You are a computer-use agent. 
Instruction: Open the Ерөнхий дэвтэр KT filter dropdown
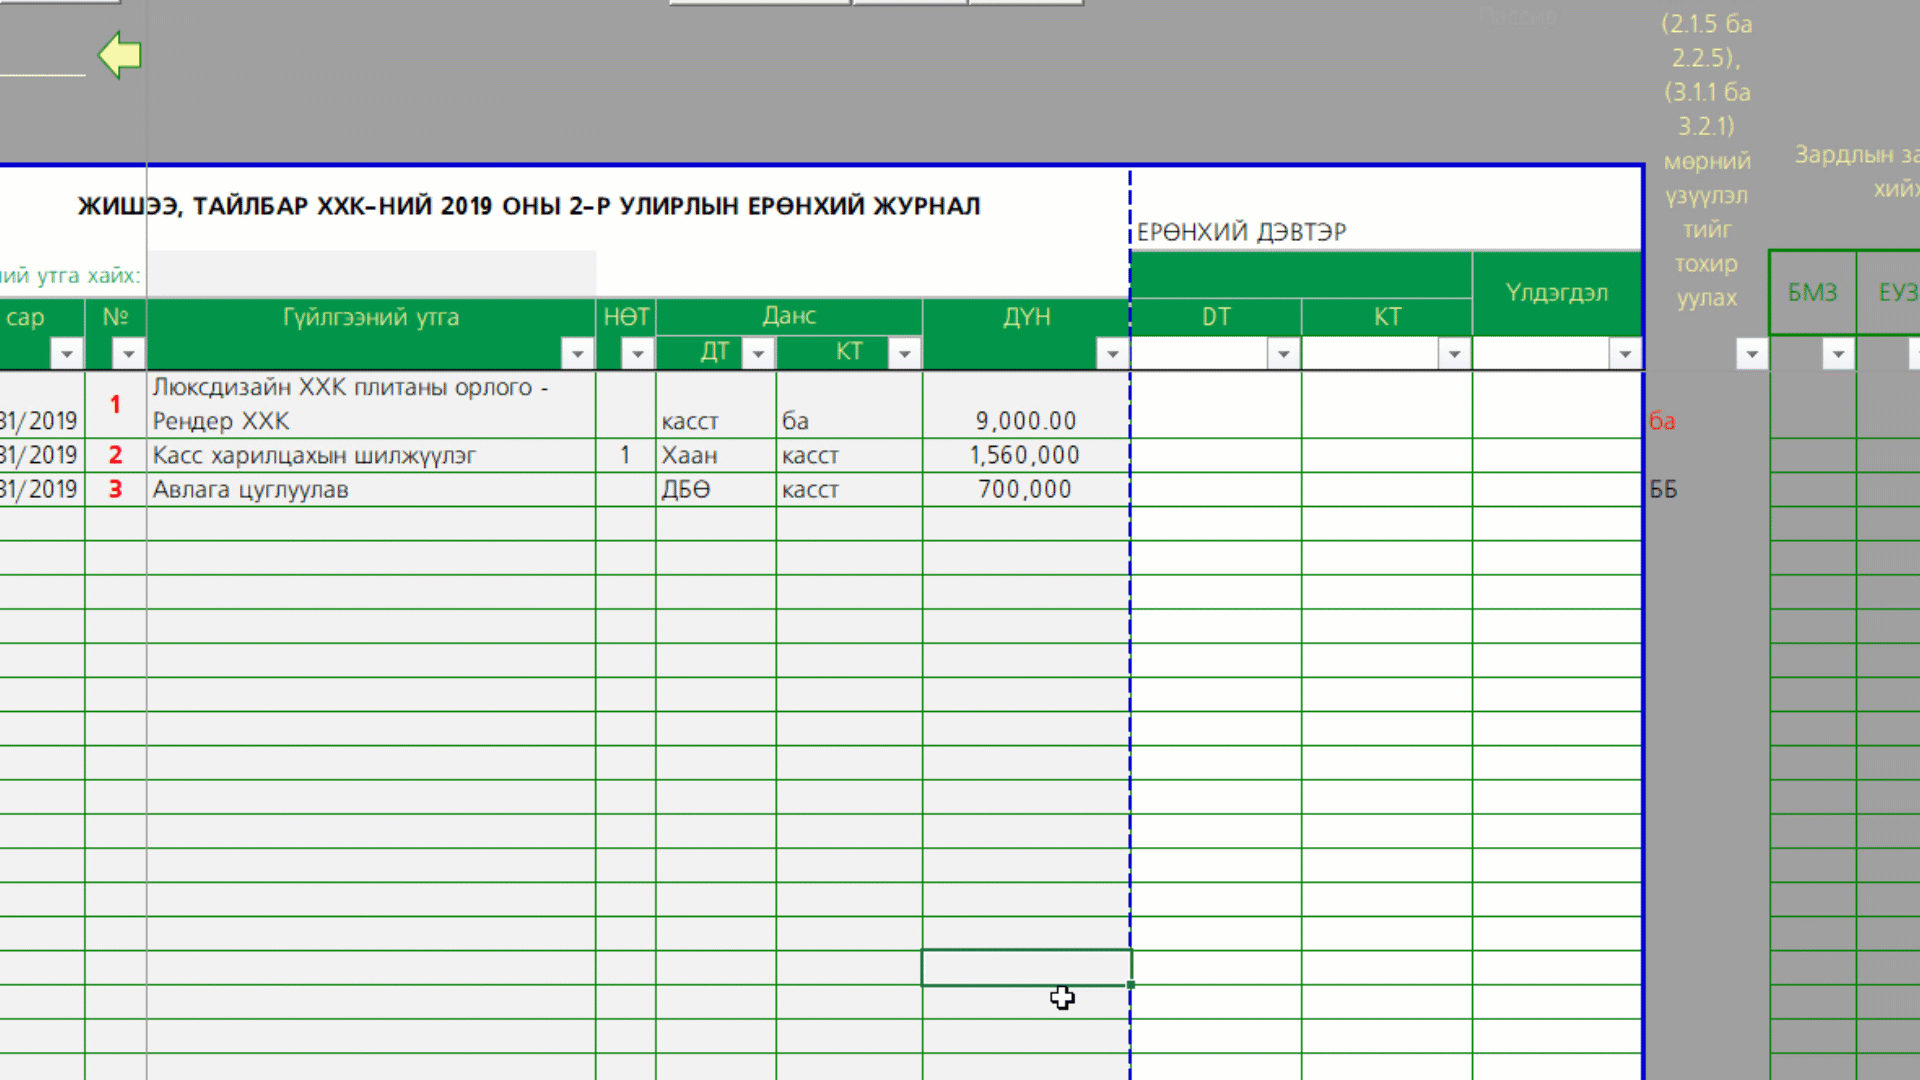pos(1454,354)
